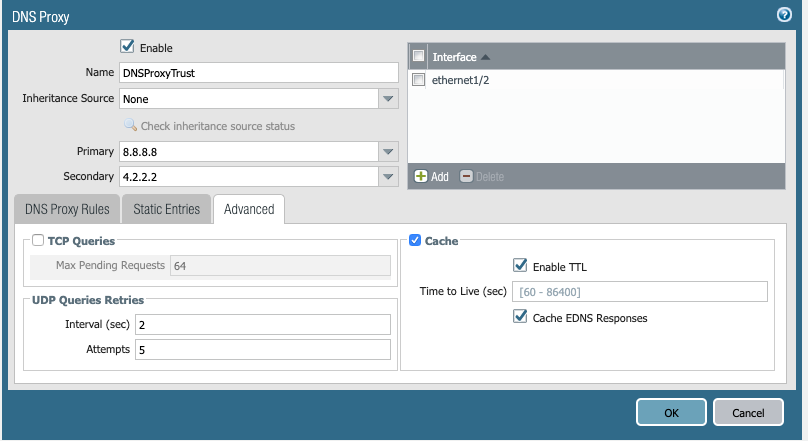Expand the Secondary DNS server dropdown
Viewport: 808px width, 441px height.
(389, 176)
